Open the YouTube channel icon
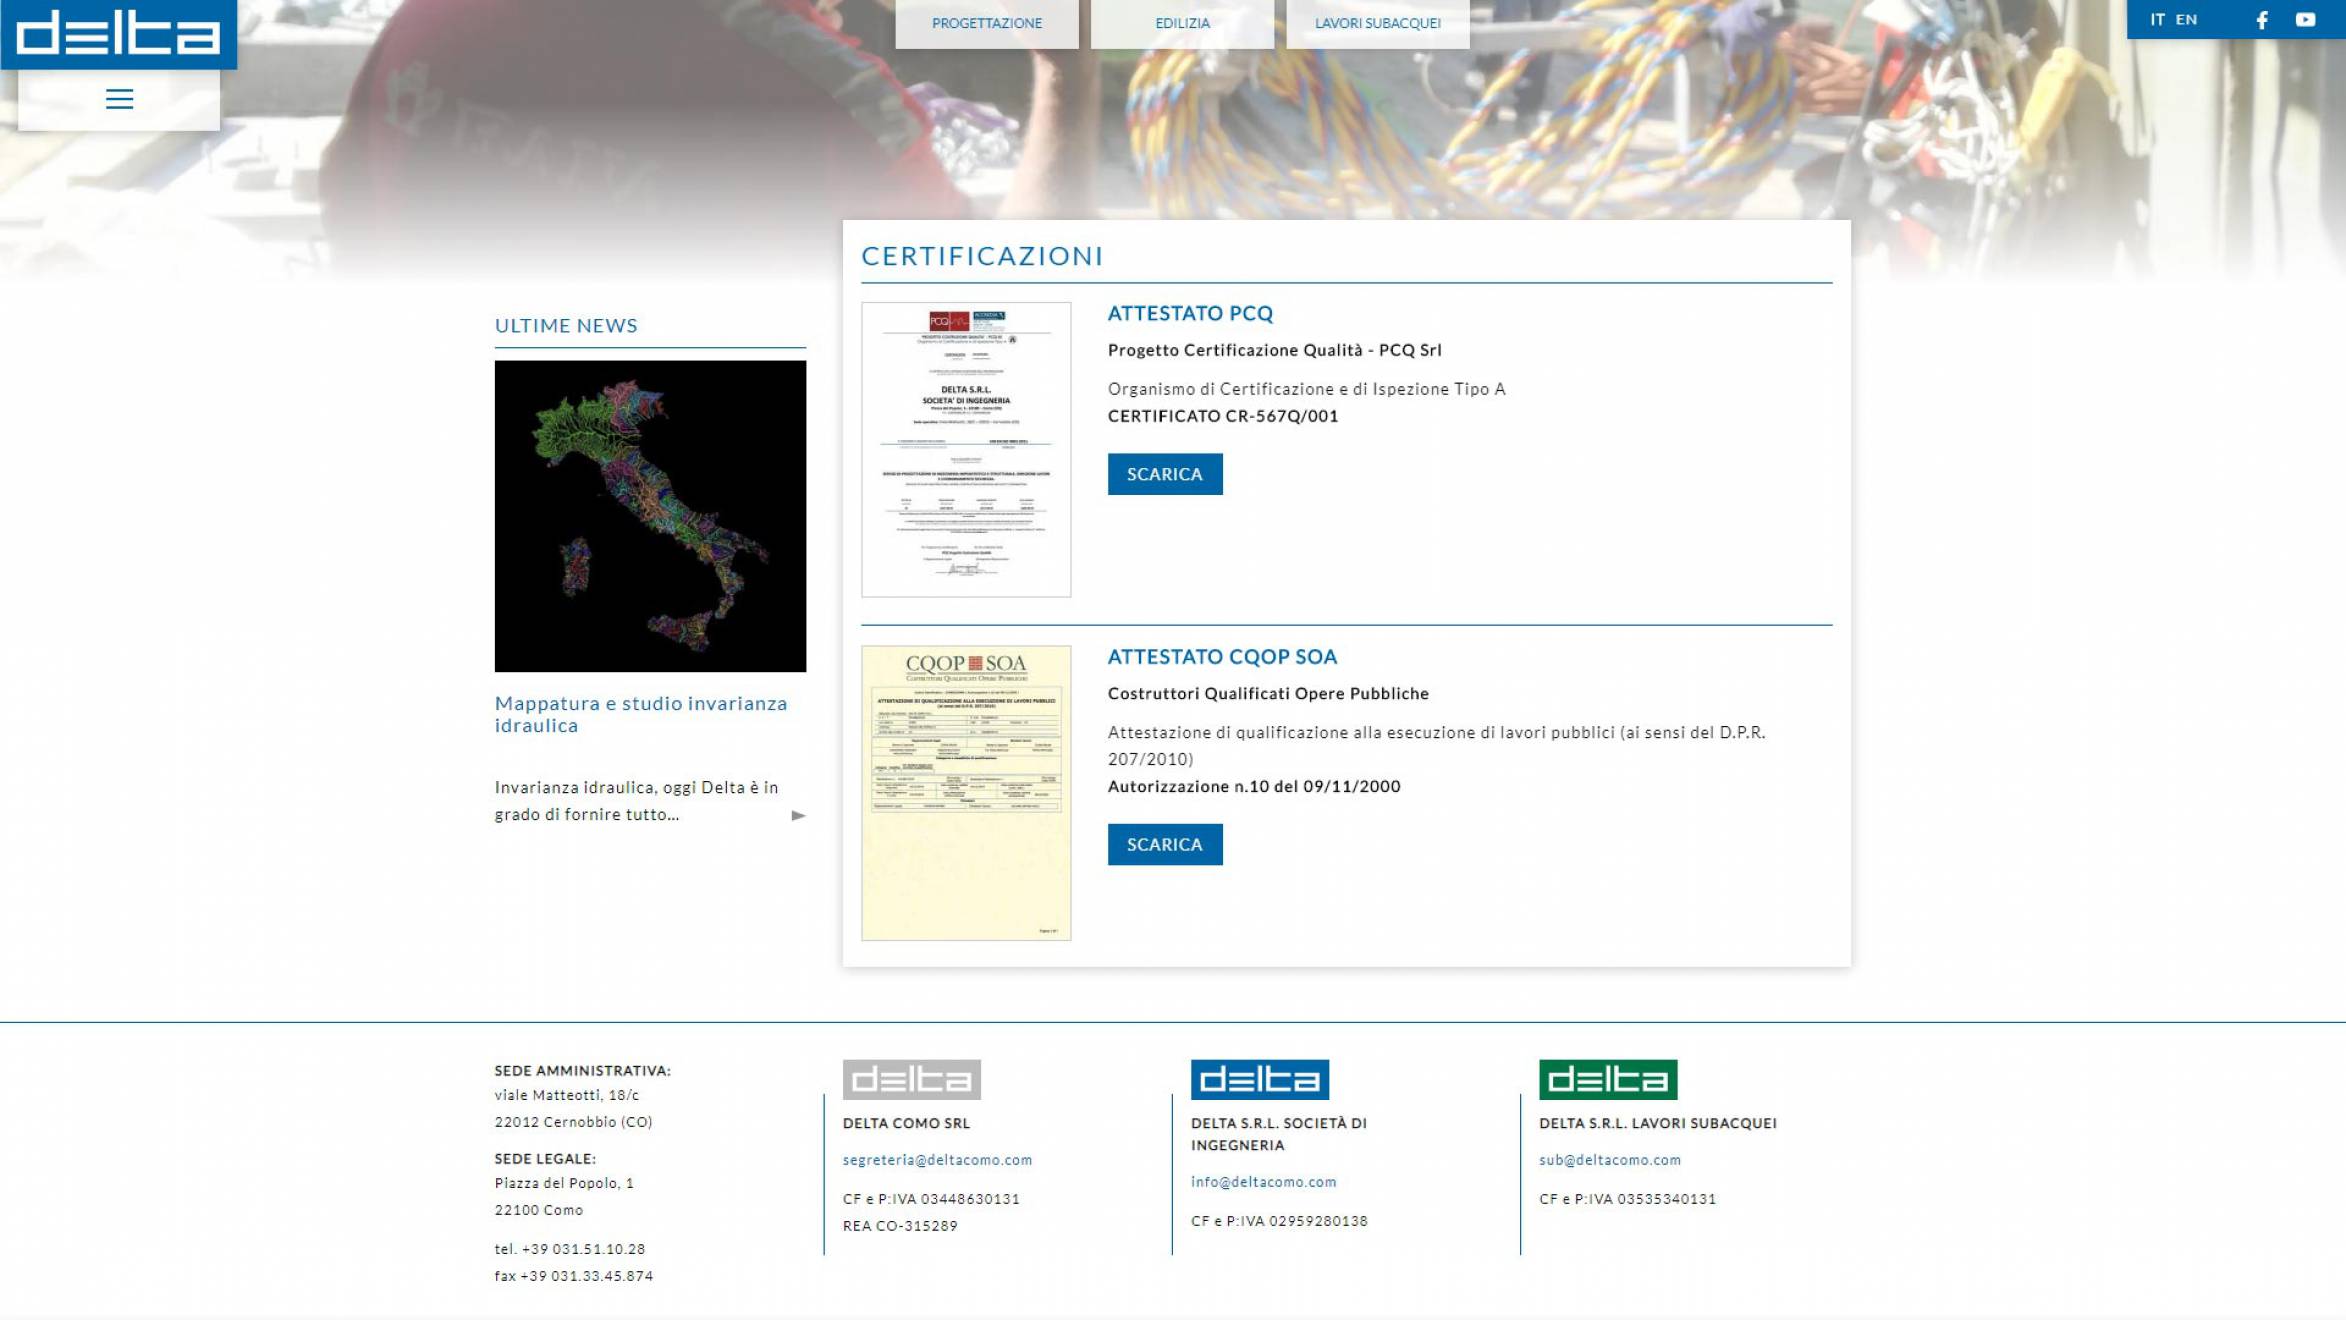Image resolution: width=2346 pixels, height=1320 pixels. [x=2305, y=20]
